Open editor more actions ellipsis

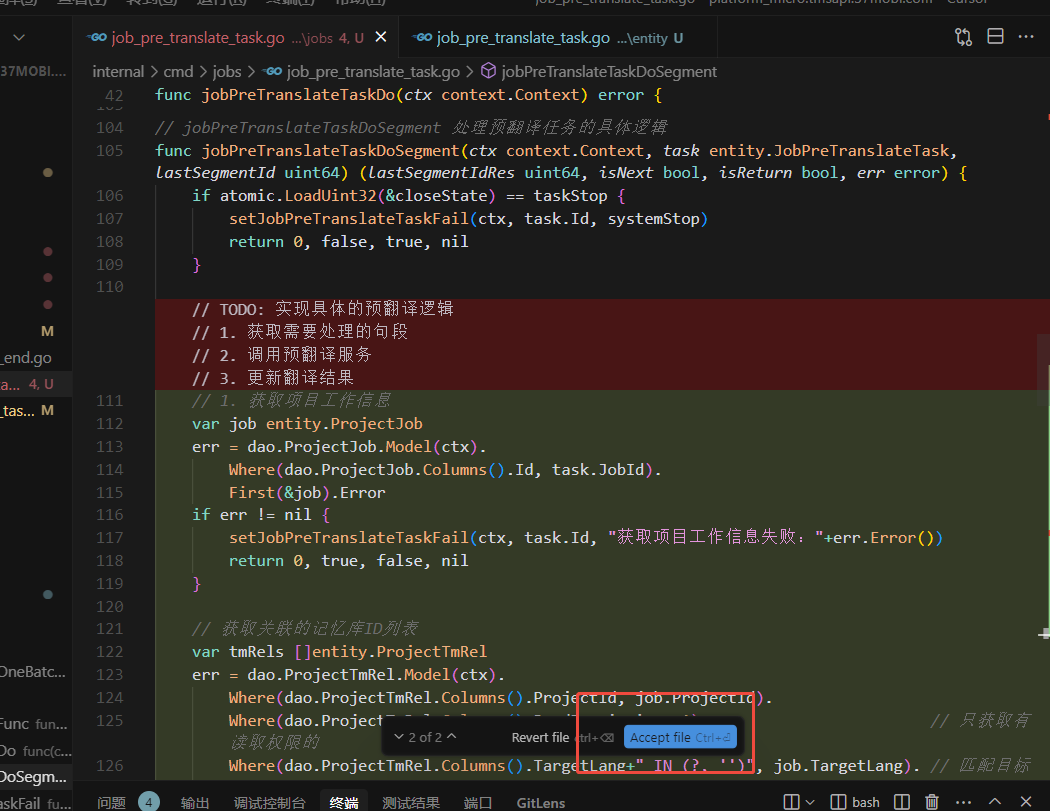(1026, 36)
